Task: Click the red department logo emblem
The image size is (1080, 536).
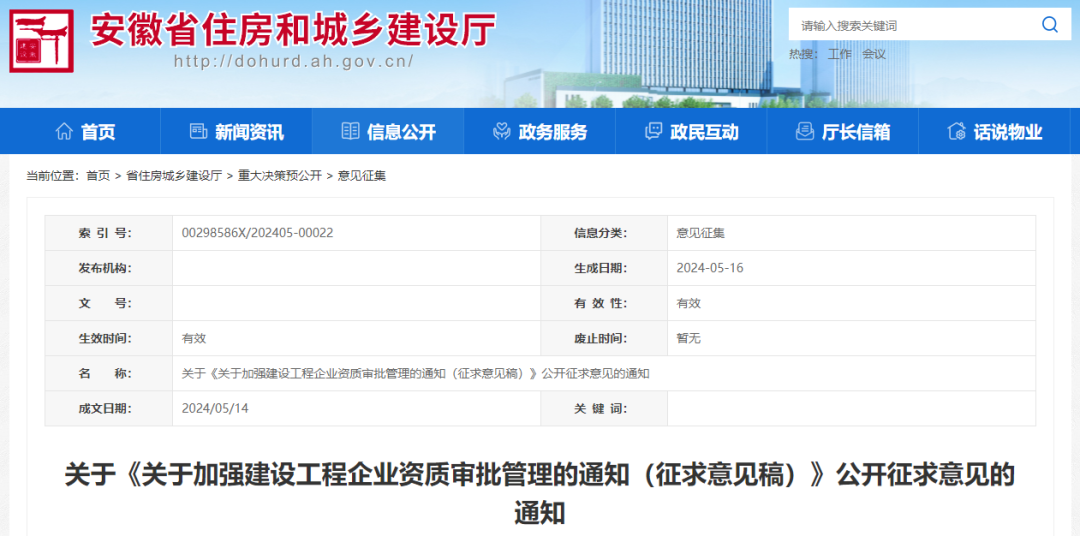Action: 41,41
